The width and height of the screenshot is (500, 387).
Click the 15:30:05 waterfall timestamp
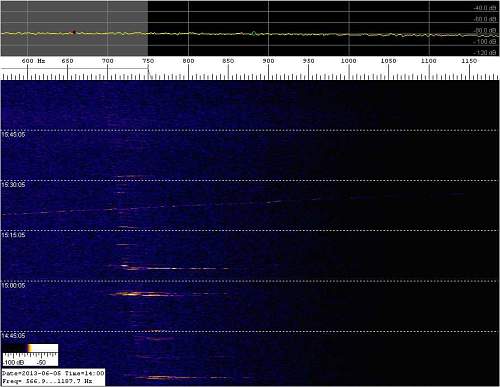(x=13, y=185)
